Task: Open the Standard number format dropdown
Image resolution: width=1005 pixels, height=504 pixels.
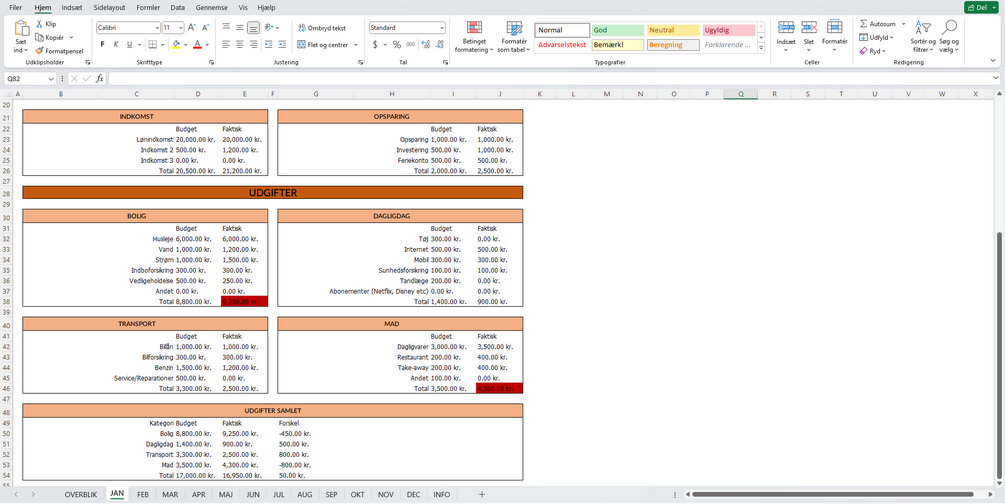Action: (442, 28)
